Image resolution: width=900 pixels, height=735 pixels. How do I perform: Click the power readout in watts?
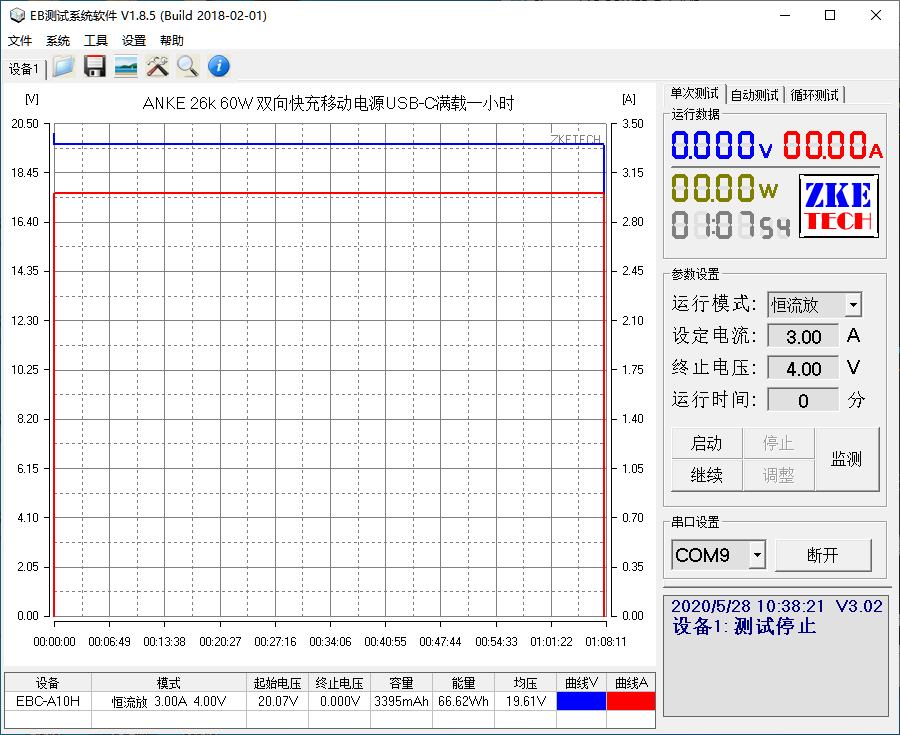click(x=724, y=188)
